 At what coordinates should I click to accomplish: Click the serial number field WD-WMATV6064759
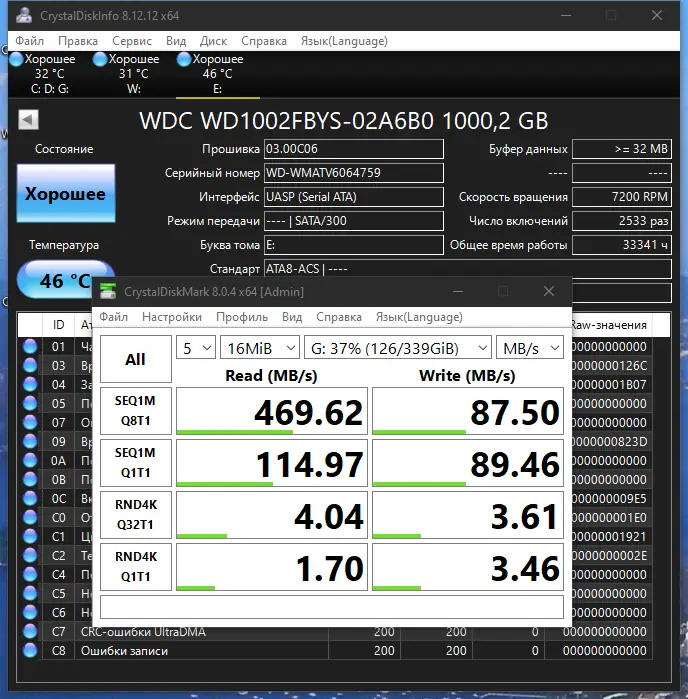tap(354, 173)
